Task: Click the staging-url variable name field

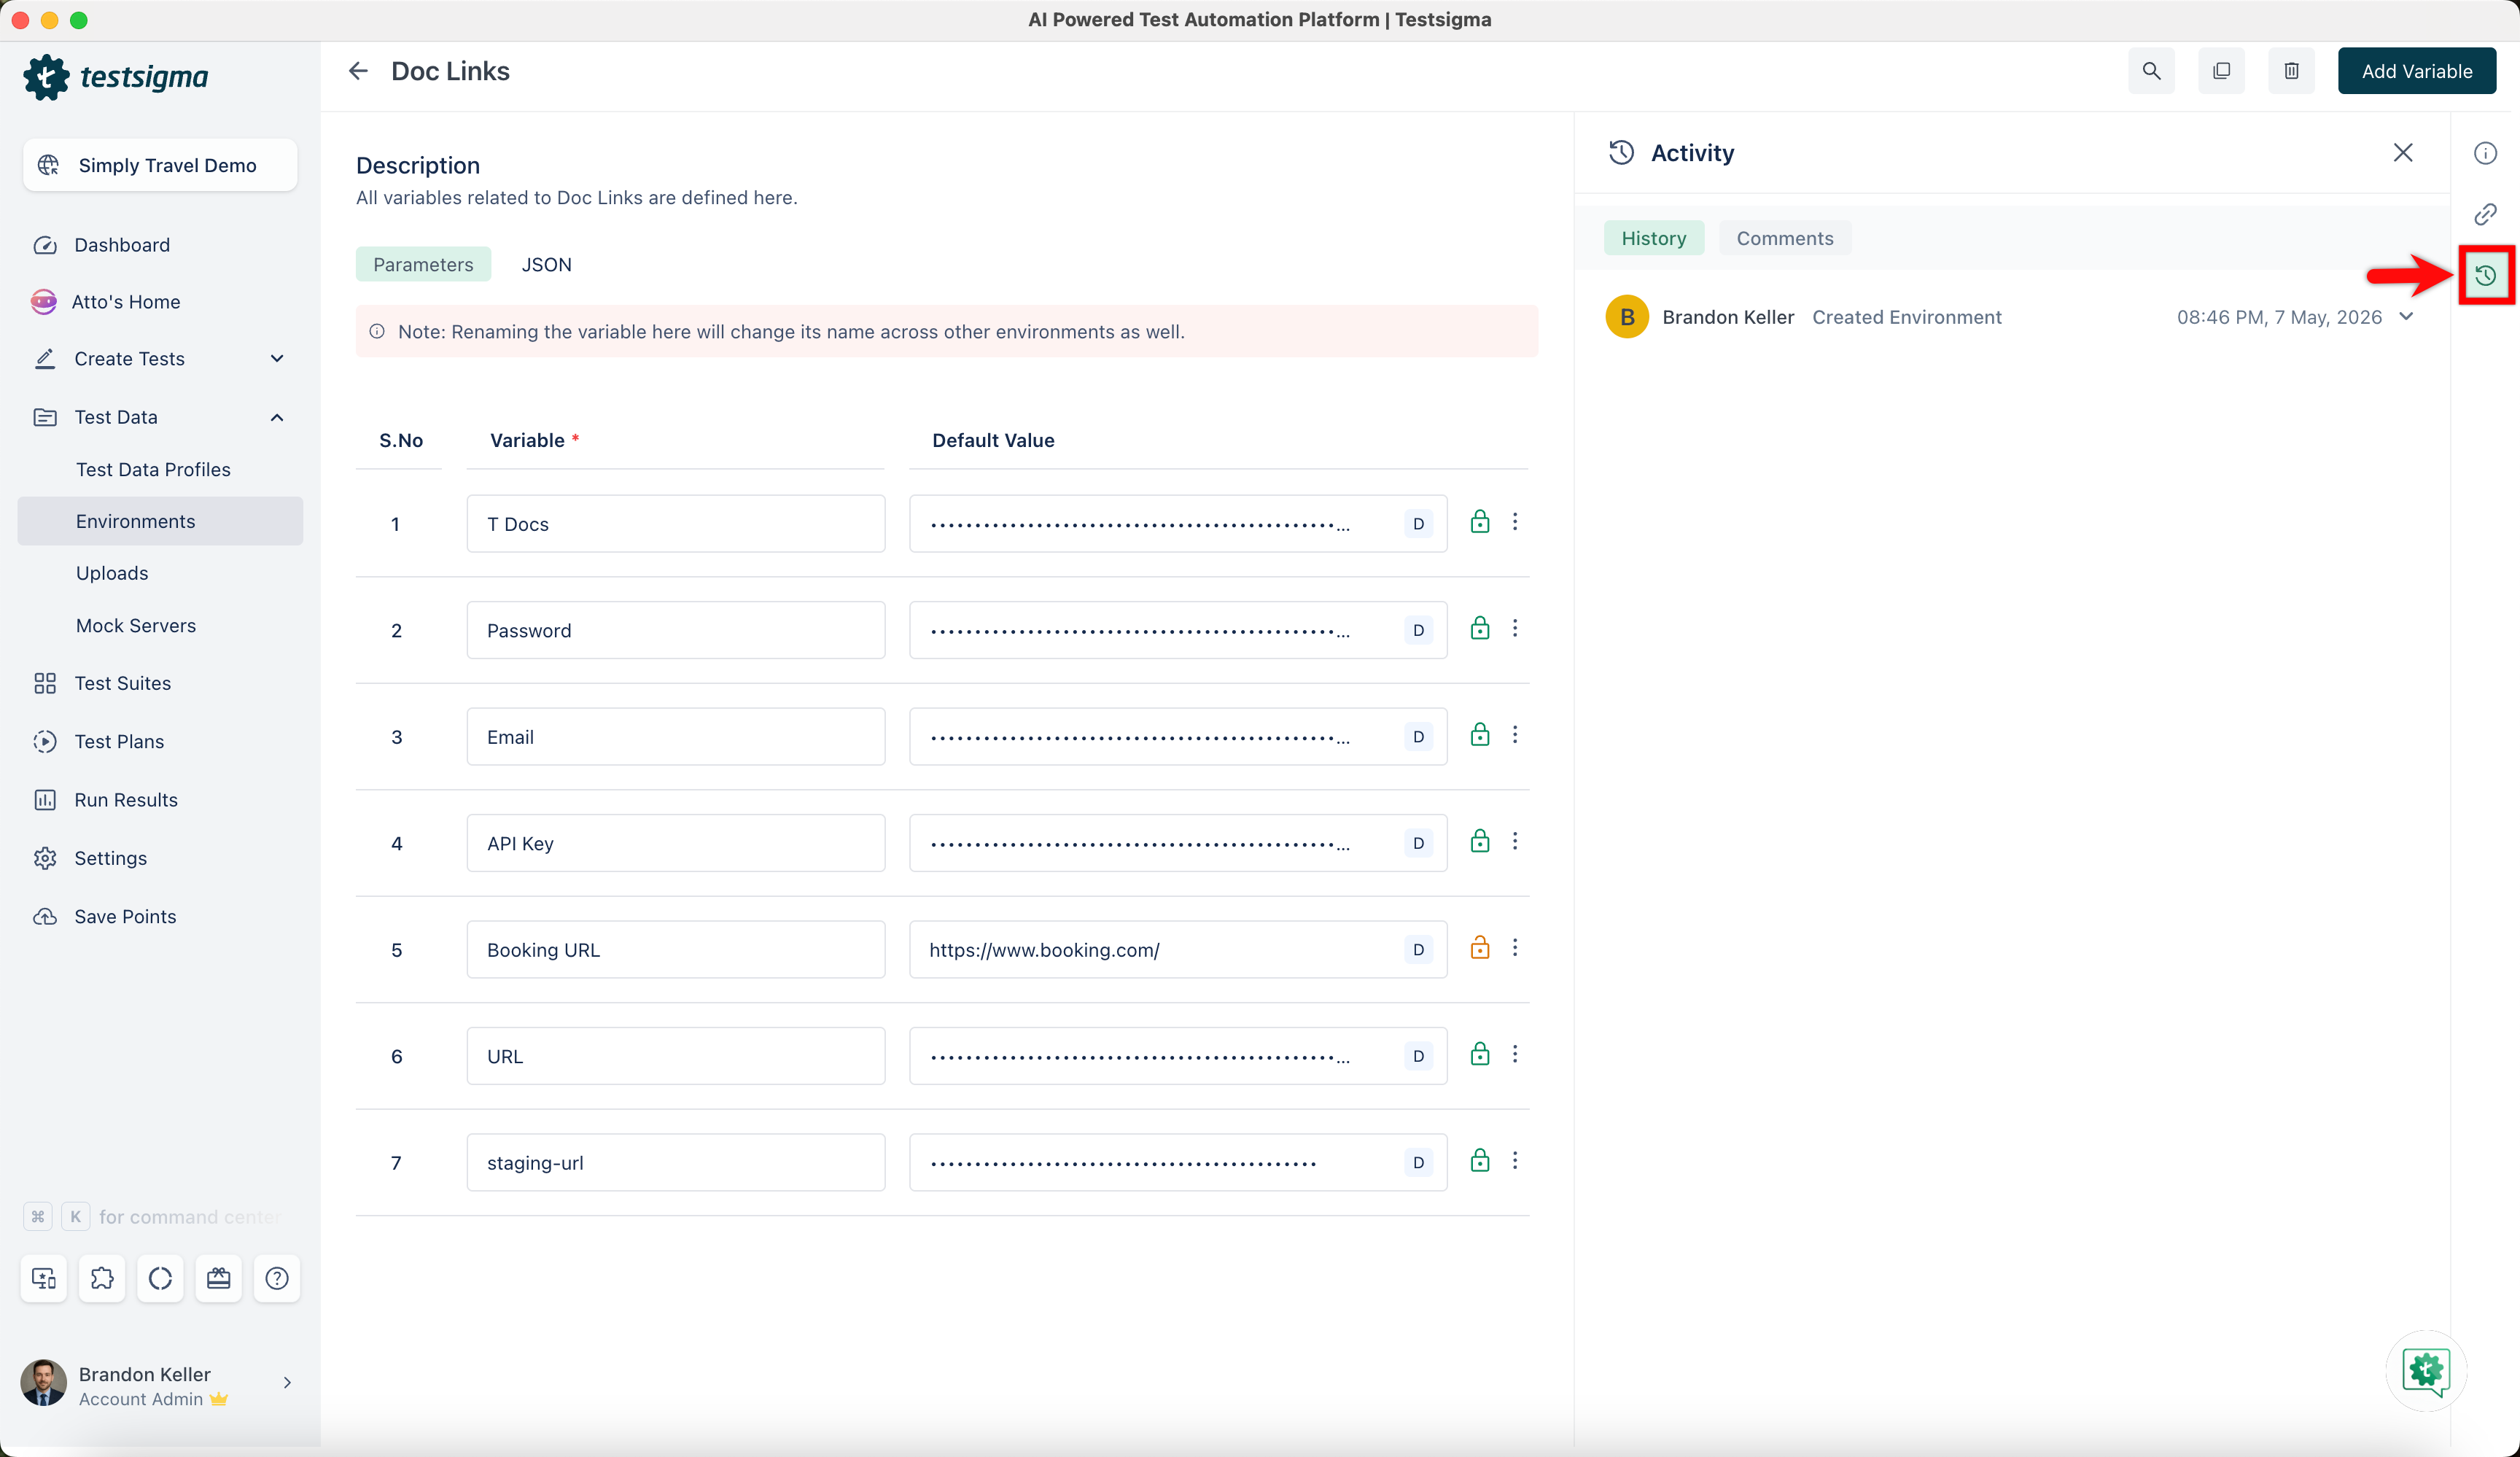Action: [x=675, y=1162]
